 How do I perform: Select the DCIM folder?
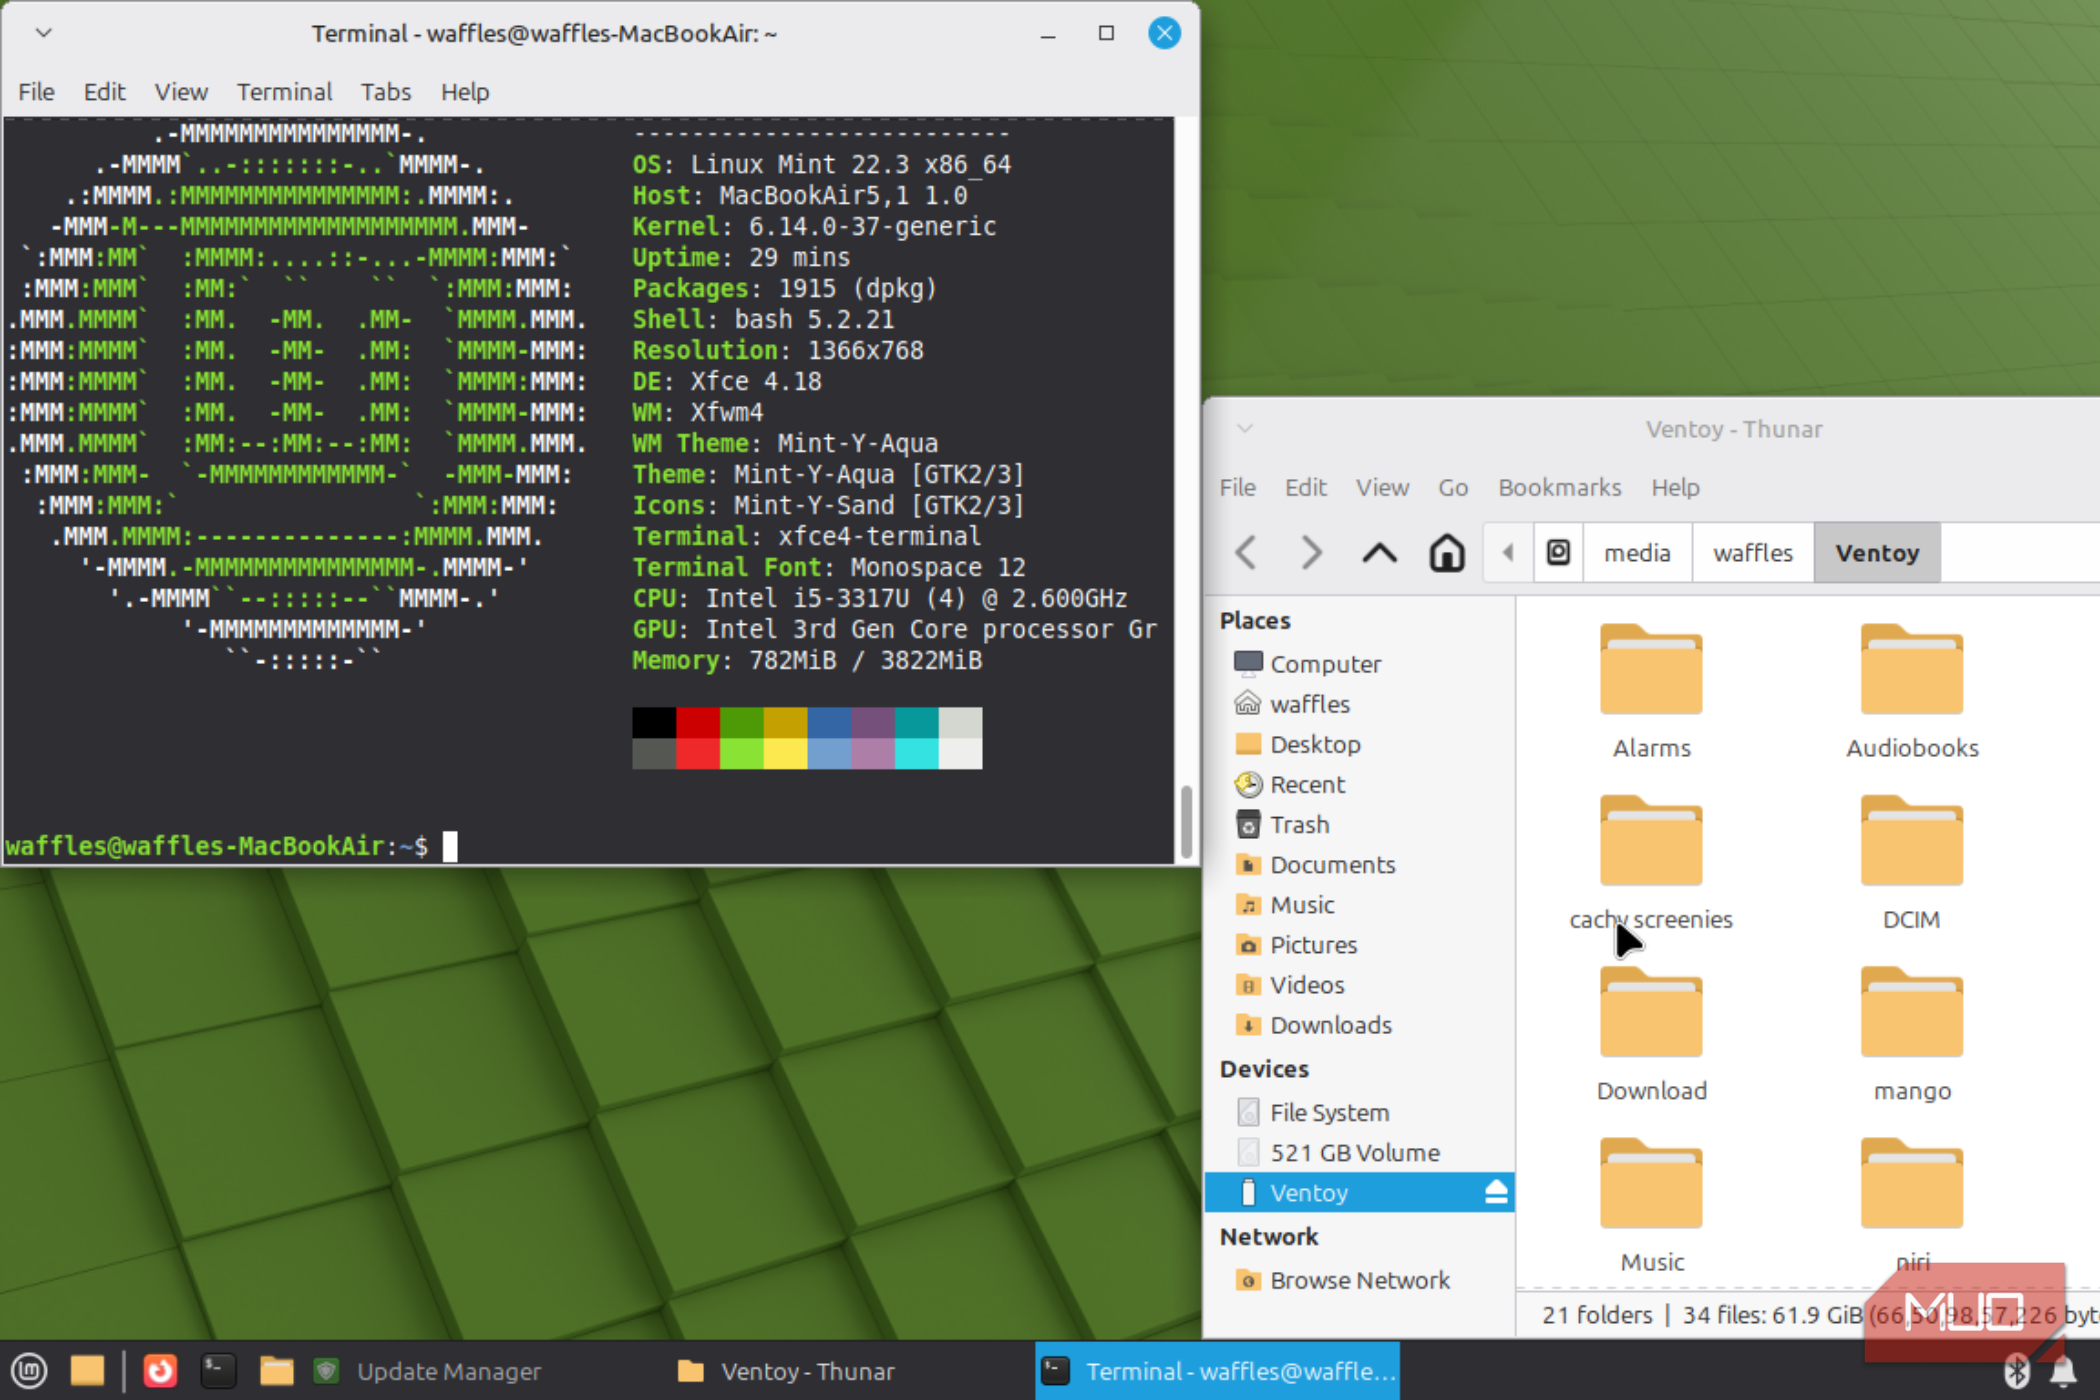point(1911,863)
